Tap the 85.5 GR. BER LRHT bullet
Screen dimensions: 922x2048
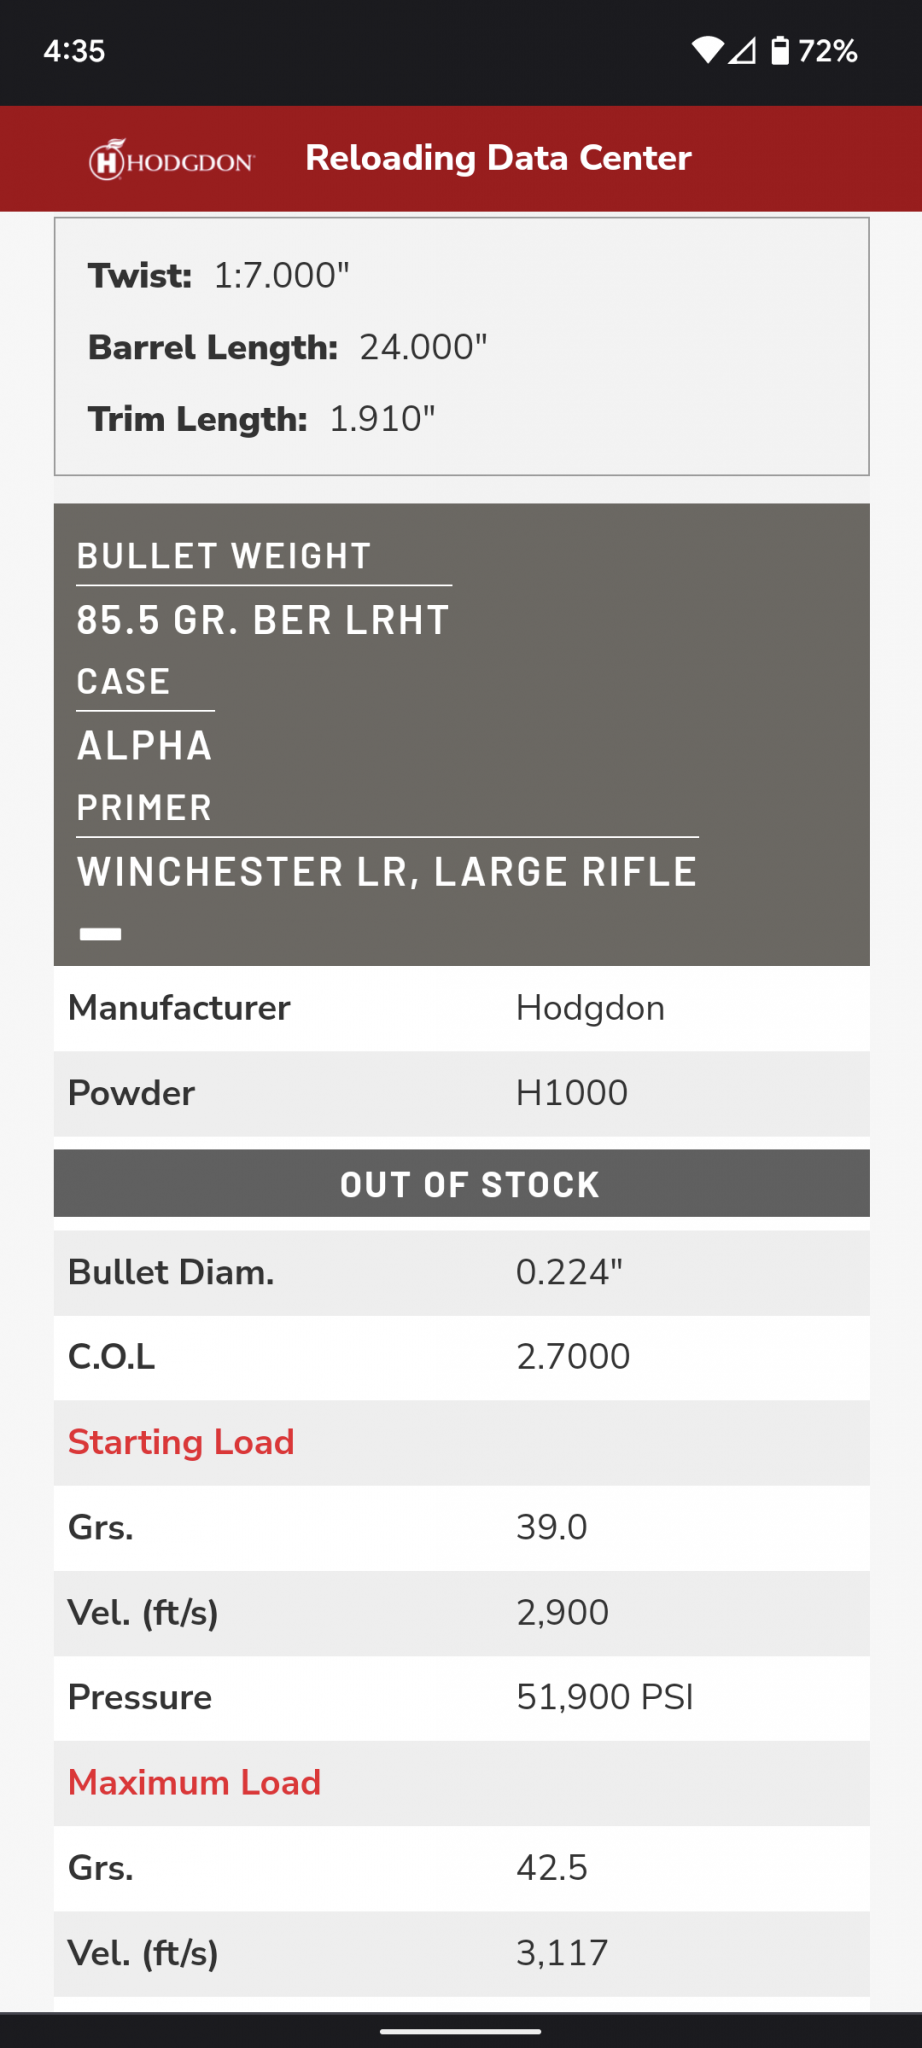click(263, 620)
